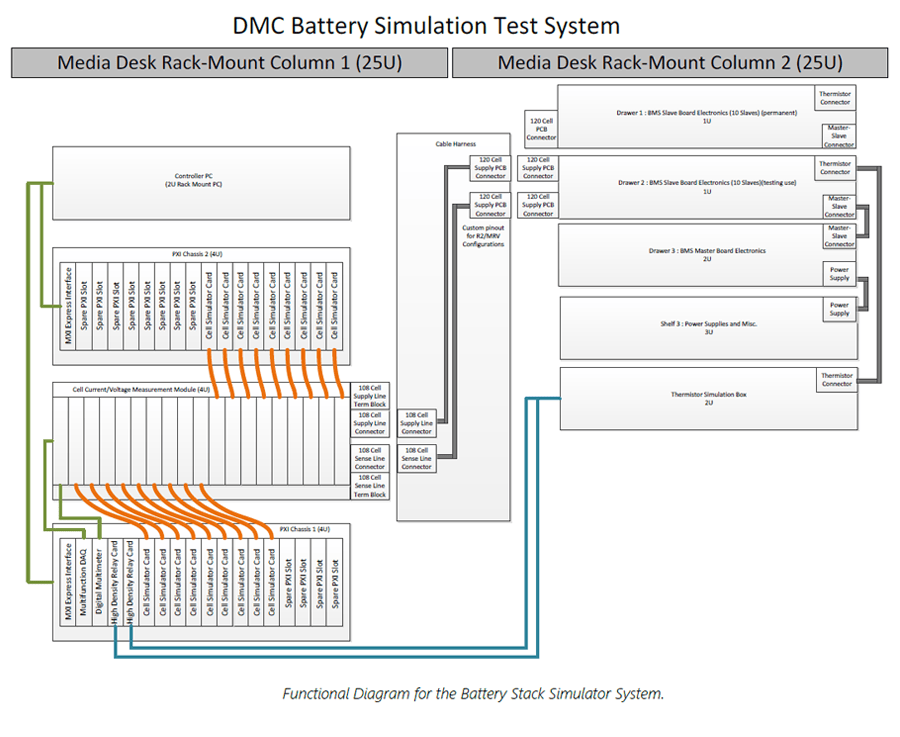Select the 'Media Desk Rack-Mount Column 2 (25U)' header

pos(670,63)
